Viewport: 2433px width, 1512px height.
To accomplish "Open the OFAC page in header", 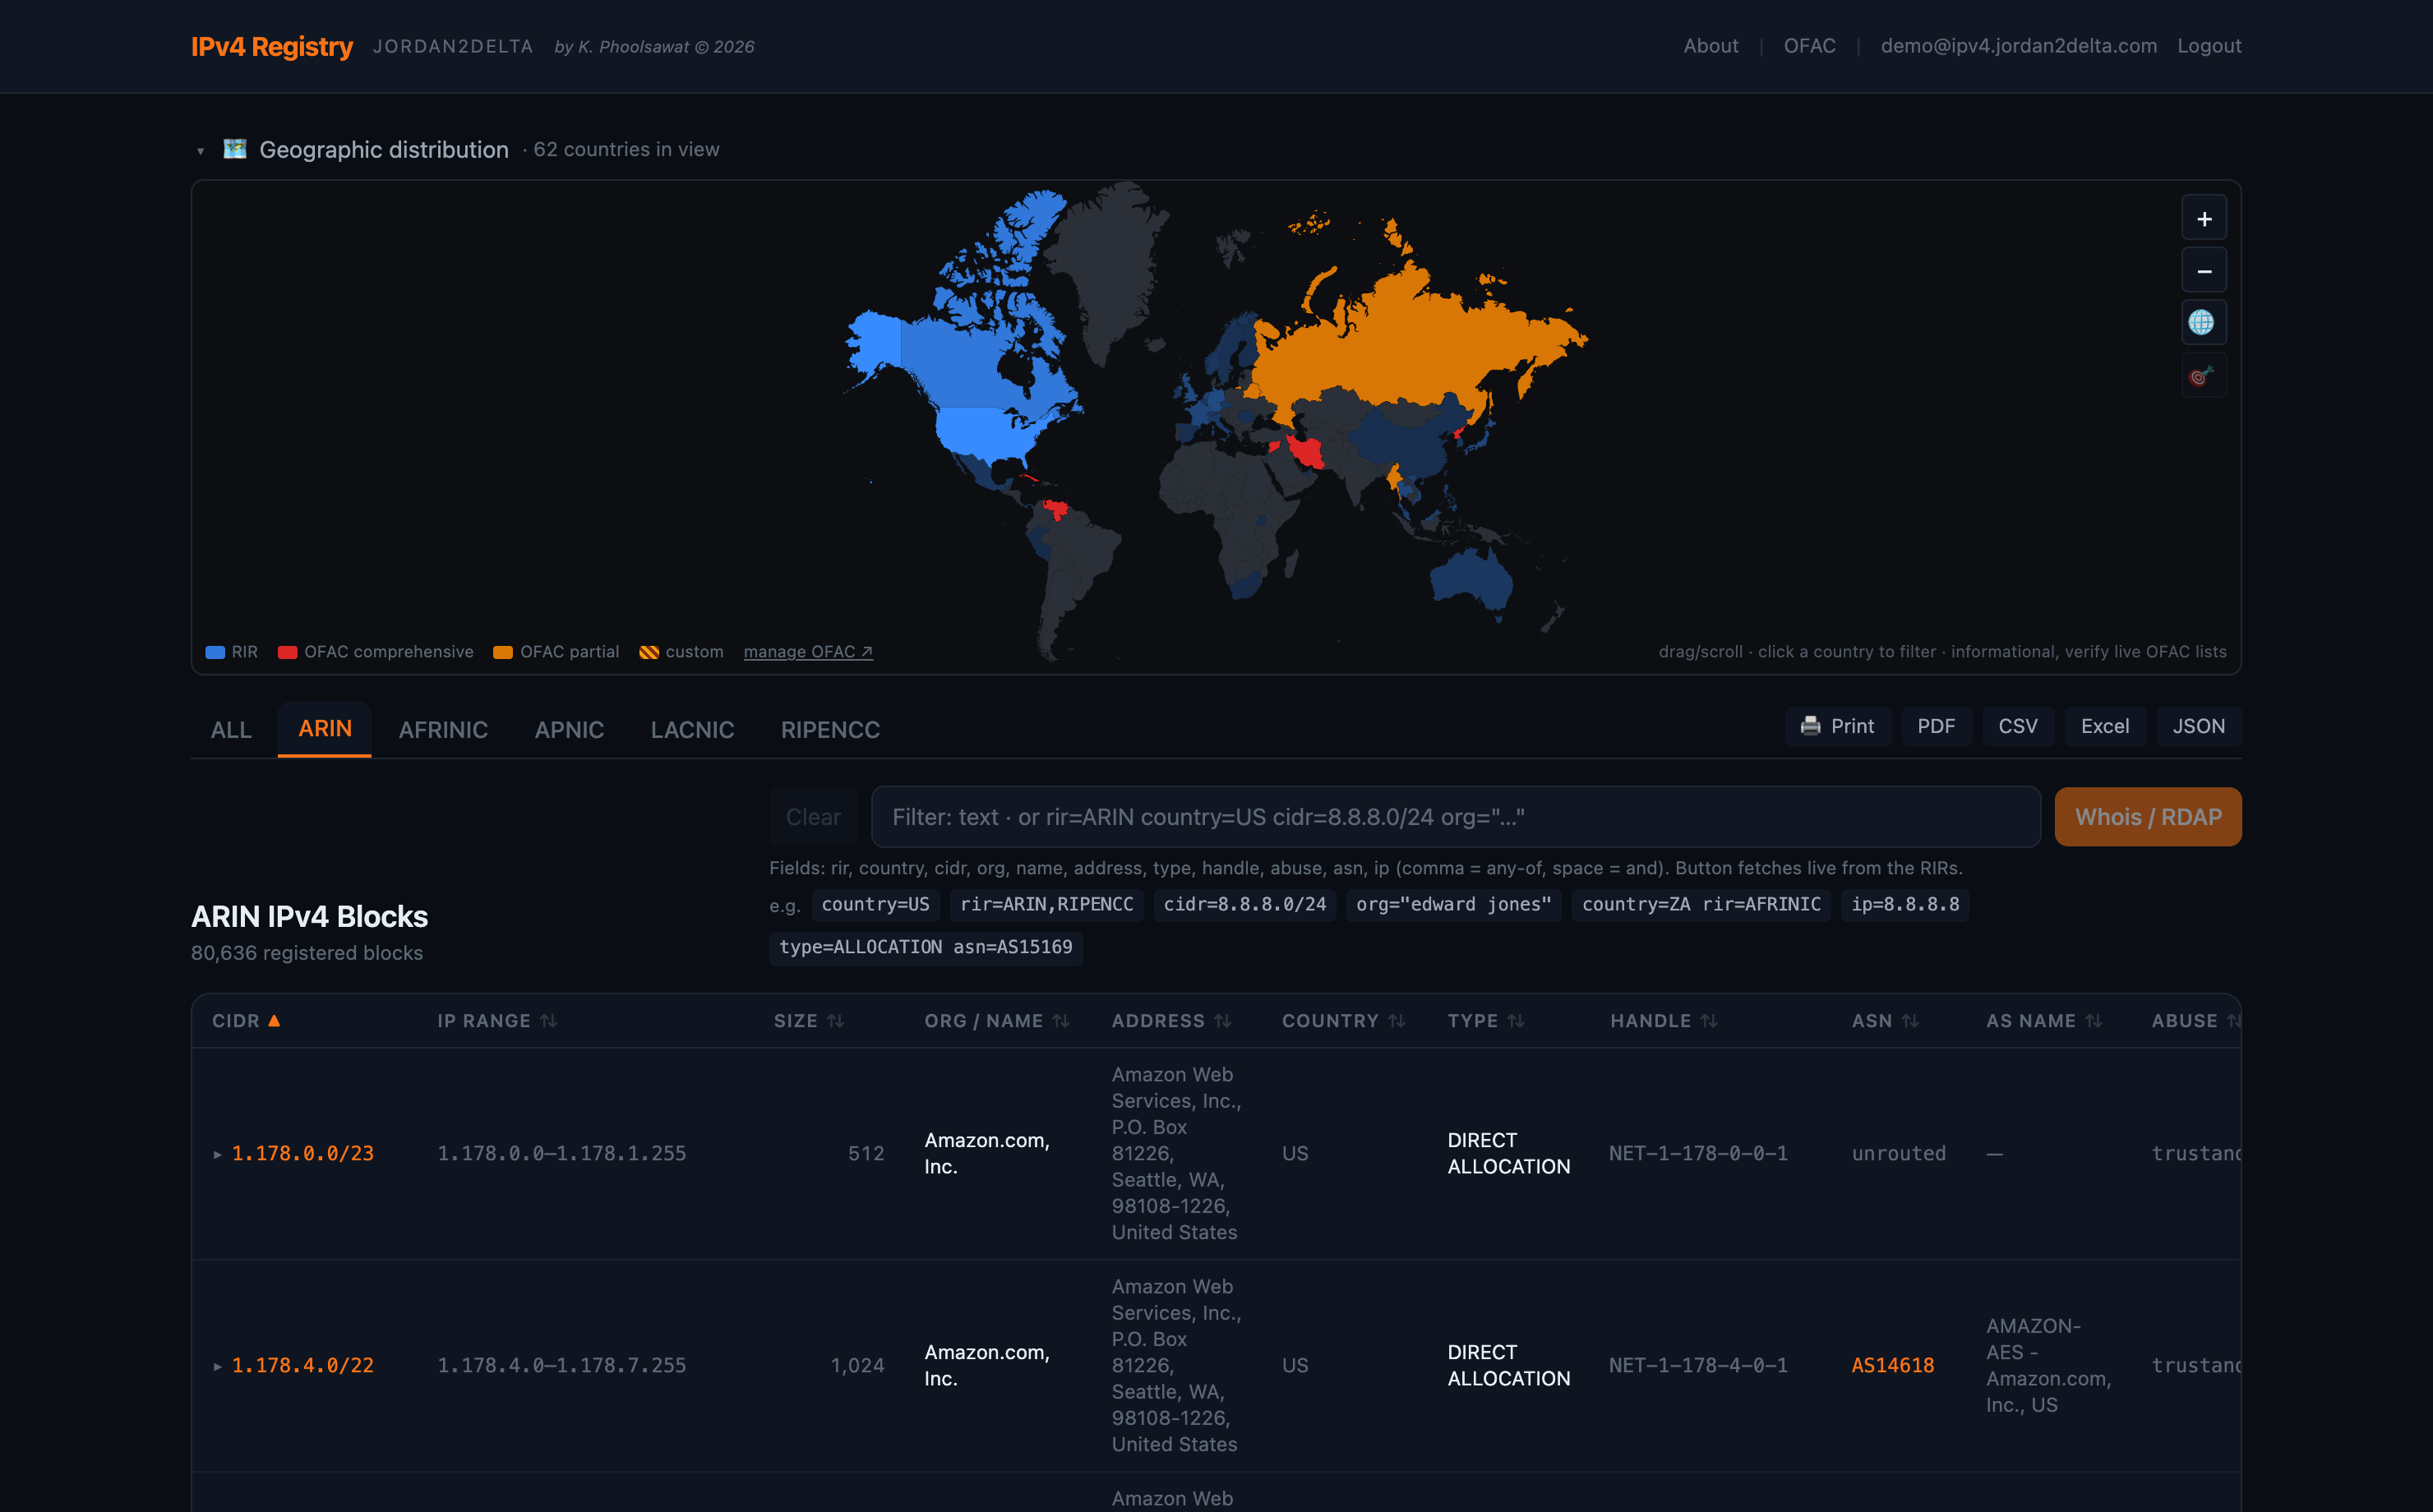I will point(1809,46).
